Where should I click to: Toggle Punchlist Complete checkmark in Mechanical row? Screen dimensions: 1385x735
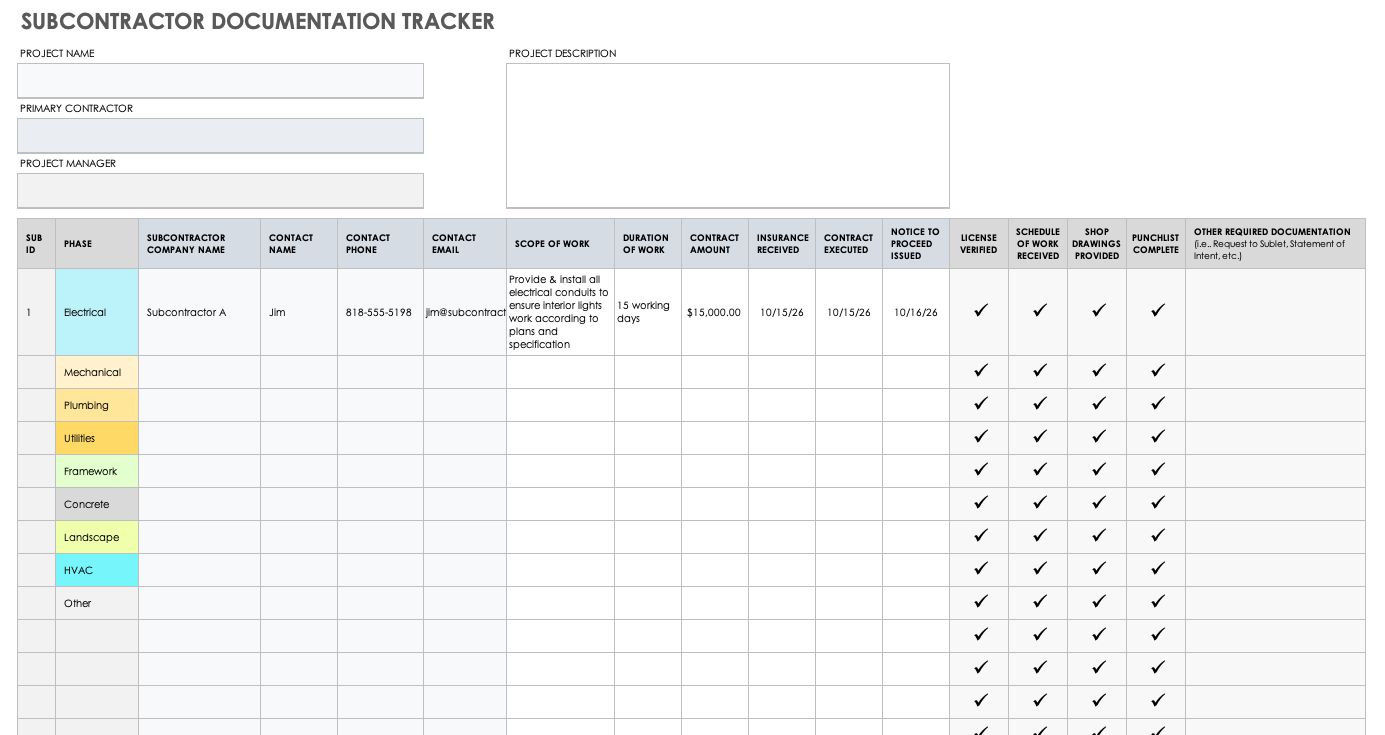point(1157,371)
